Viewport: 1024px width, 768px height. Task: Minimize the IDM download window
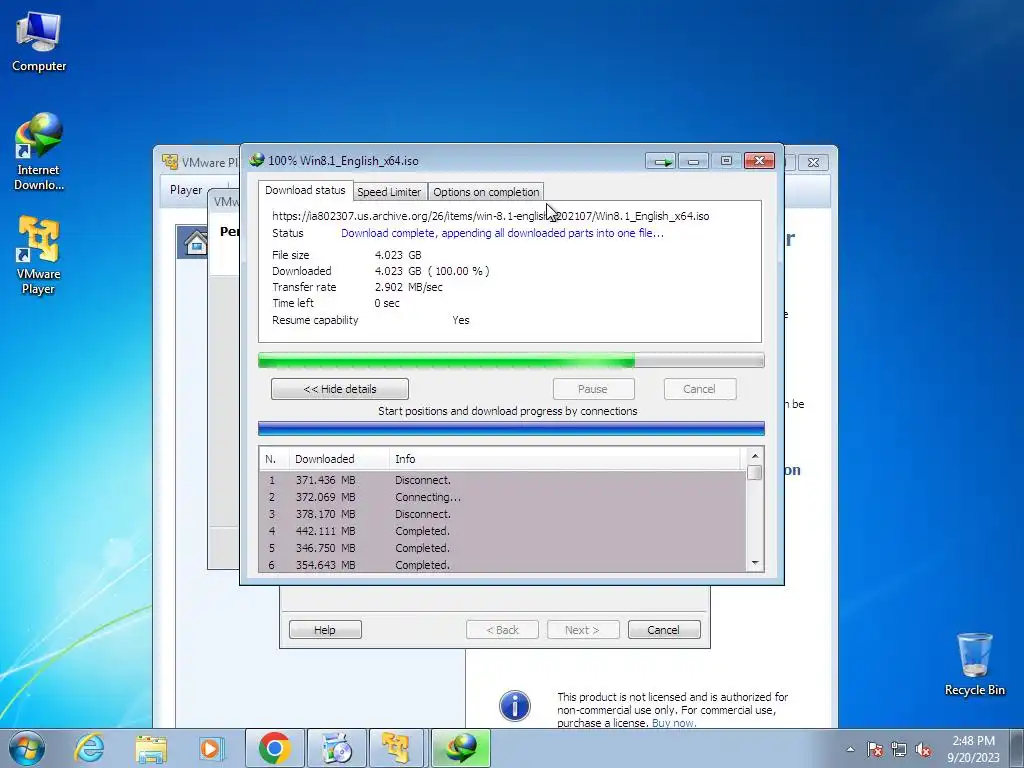693,161
